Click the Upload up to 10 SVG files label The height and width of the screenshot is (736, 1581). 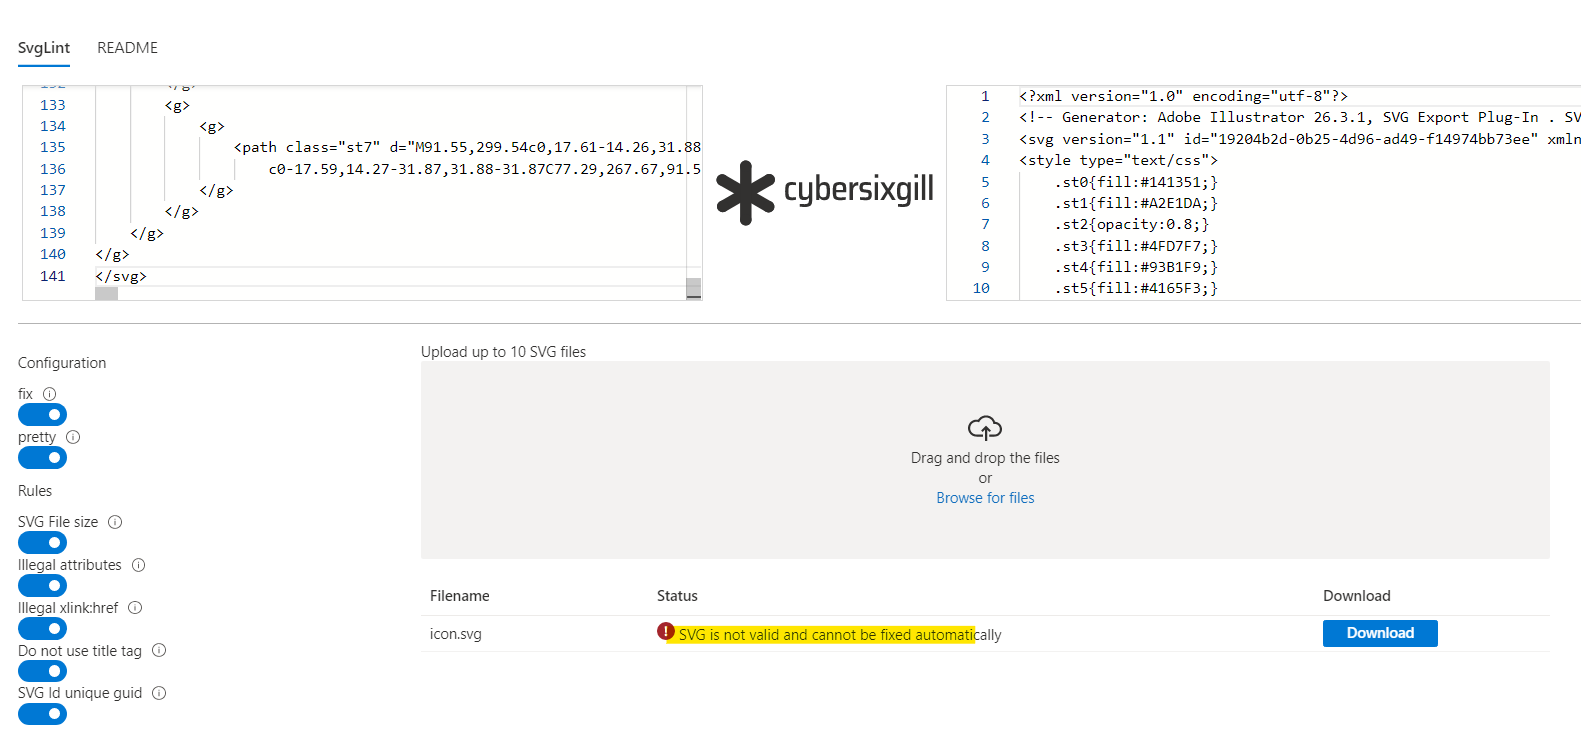[503, 352]
